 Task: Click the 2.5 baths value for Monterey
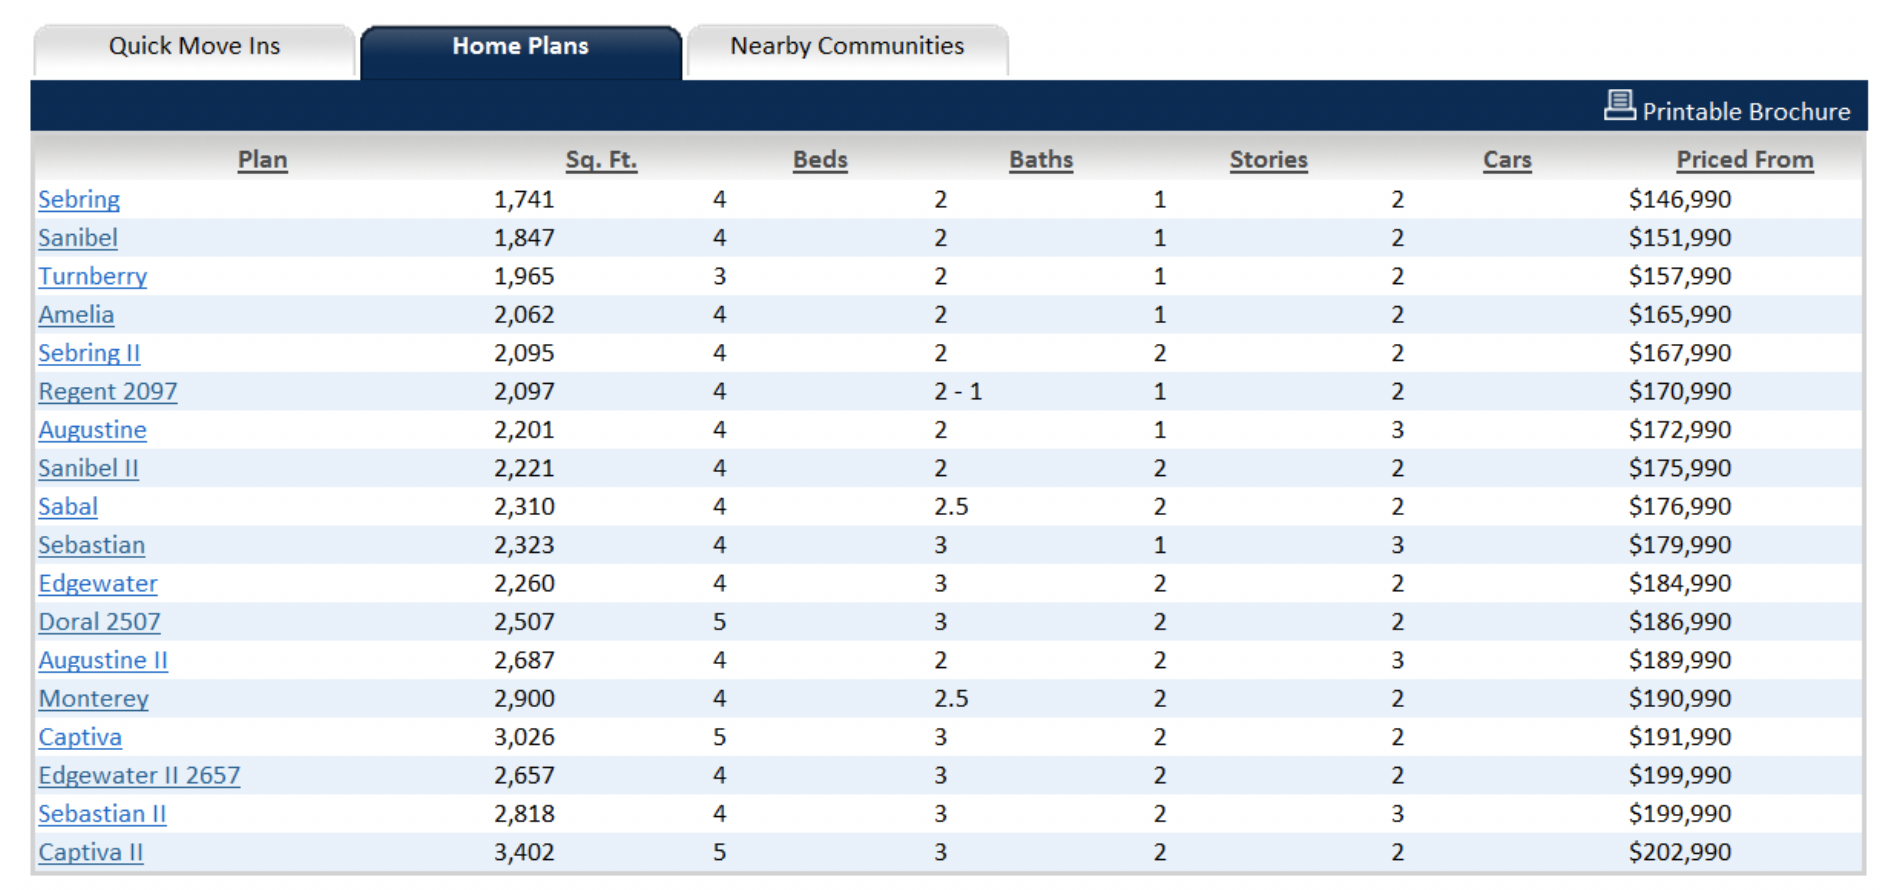951,699
